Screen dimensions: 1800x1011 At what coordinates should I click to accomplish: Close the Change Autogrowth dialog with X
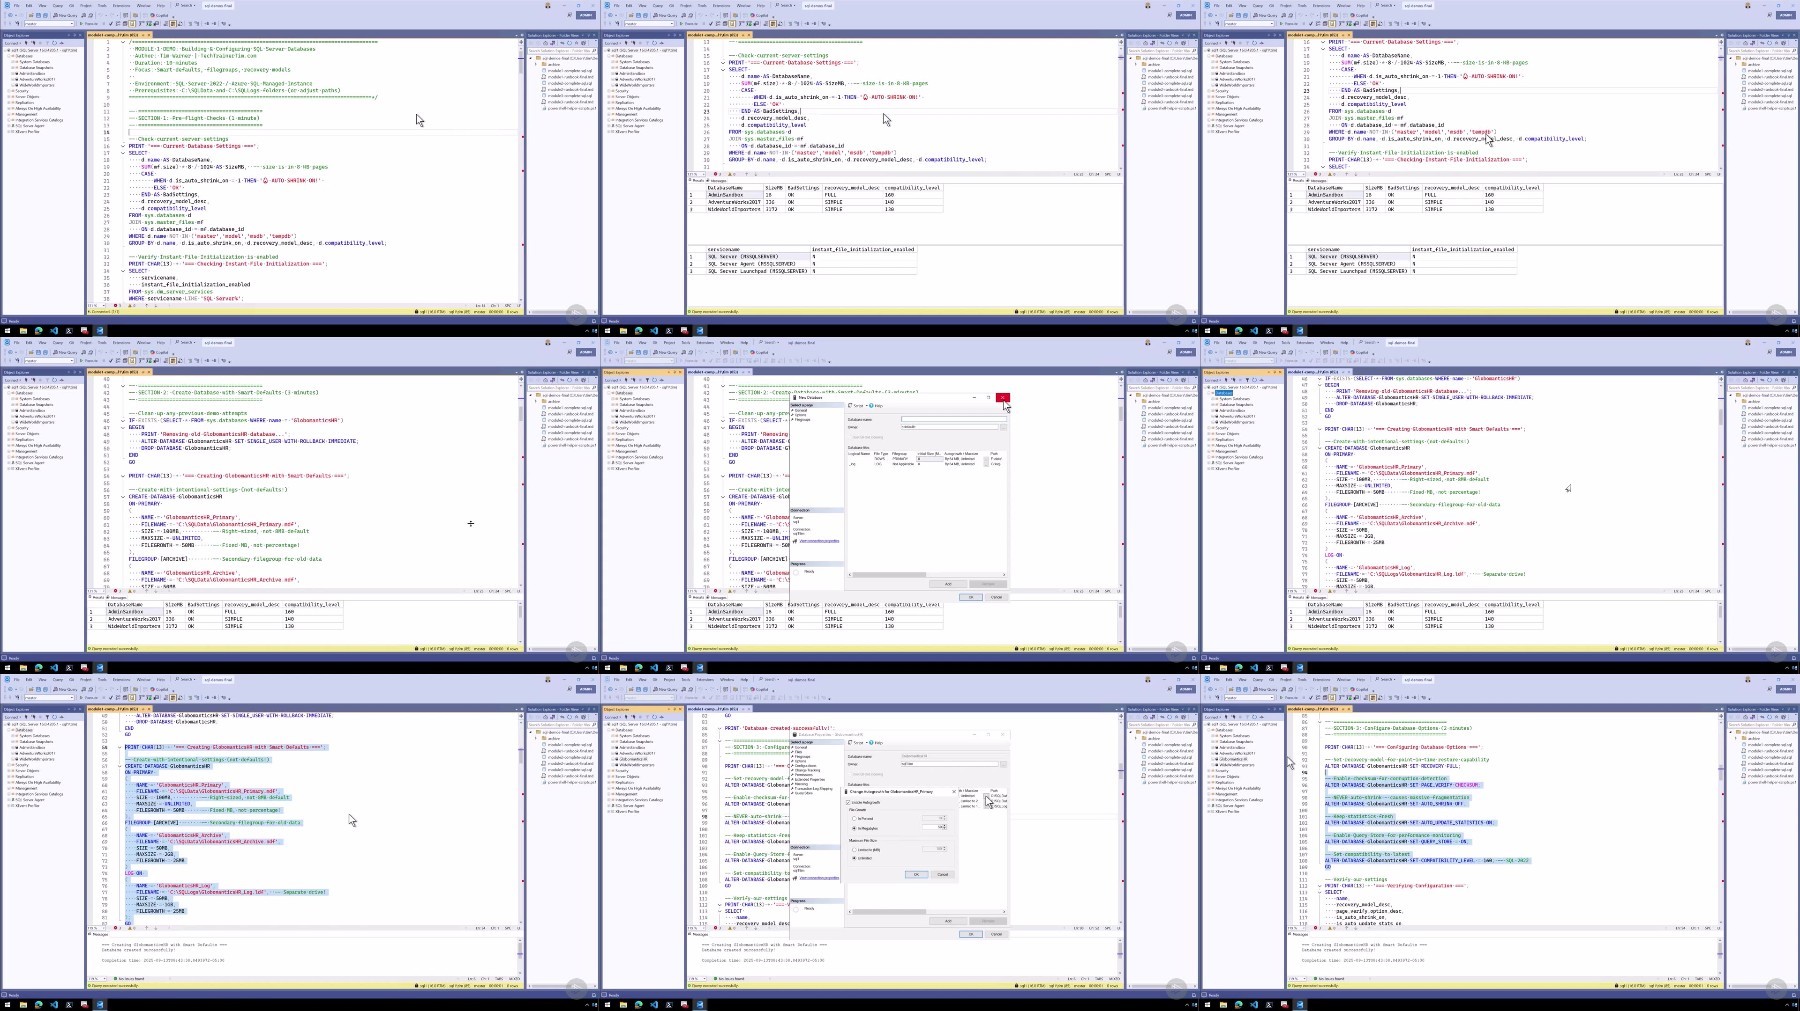[x=954, y=792]
